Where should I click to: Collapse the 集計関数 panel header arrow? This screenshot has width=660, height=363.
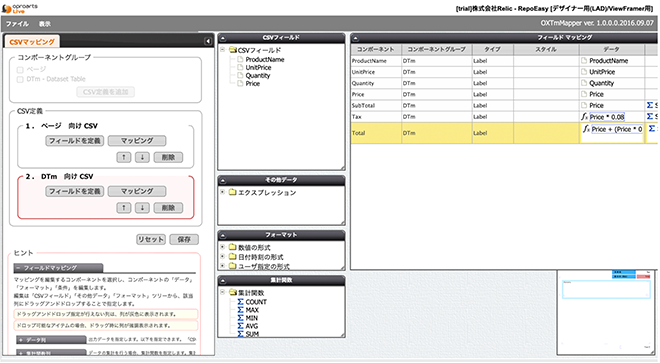coord(223,280)
